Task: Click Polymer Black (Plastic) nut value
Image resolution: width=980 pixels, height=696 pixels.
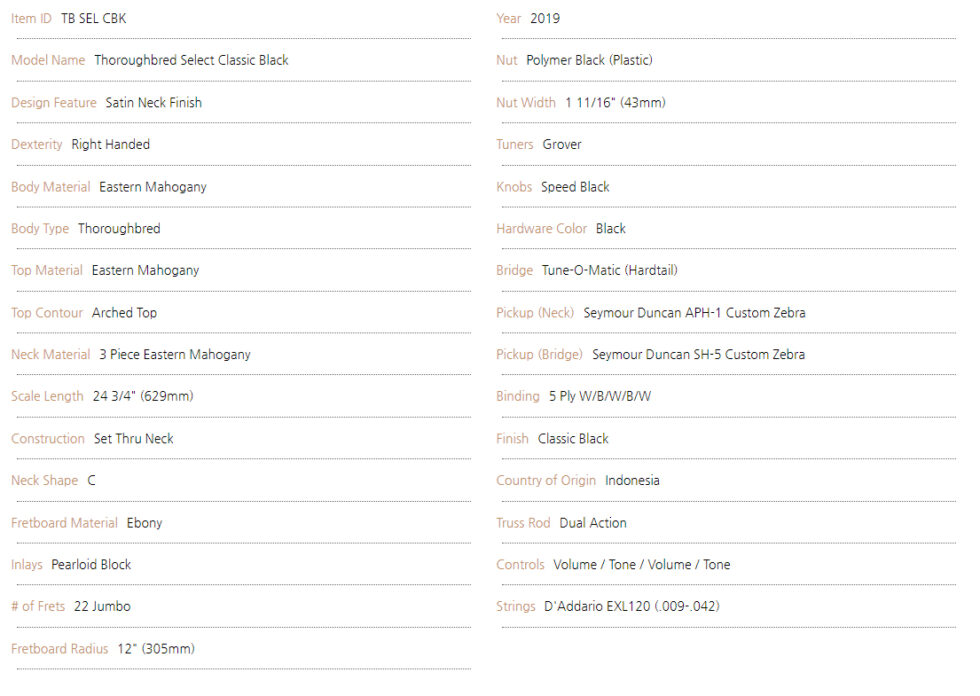Action: 589,61
